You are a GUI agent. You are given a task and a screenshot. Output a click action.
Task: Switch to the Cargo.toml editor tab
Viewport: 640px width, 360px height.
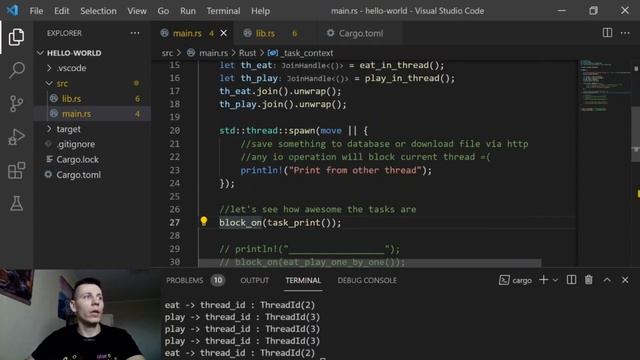point(361,33)
